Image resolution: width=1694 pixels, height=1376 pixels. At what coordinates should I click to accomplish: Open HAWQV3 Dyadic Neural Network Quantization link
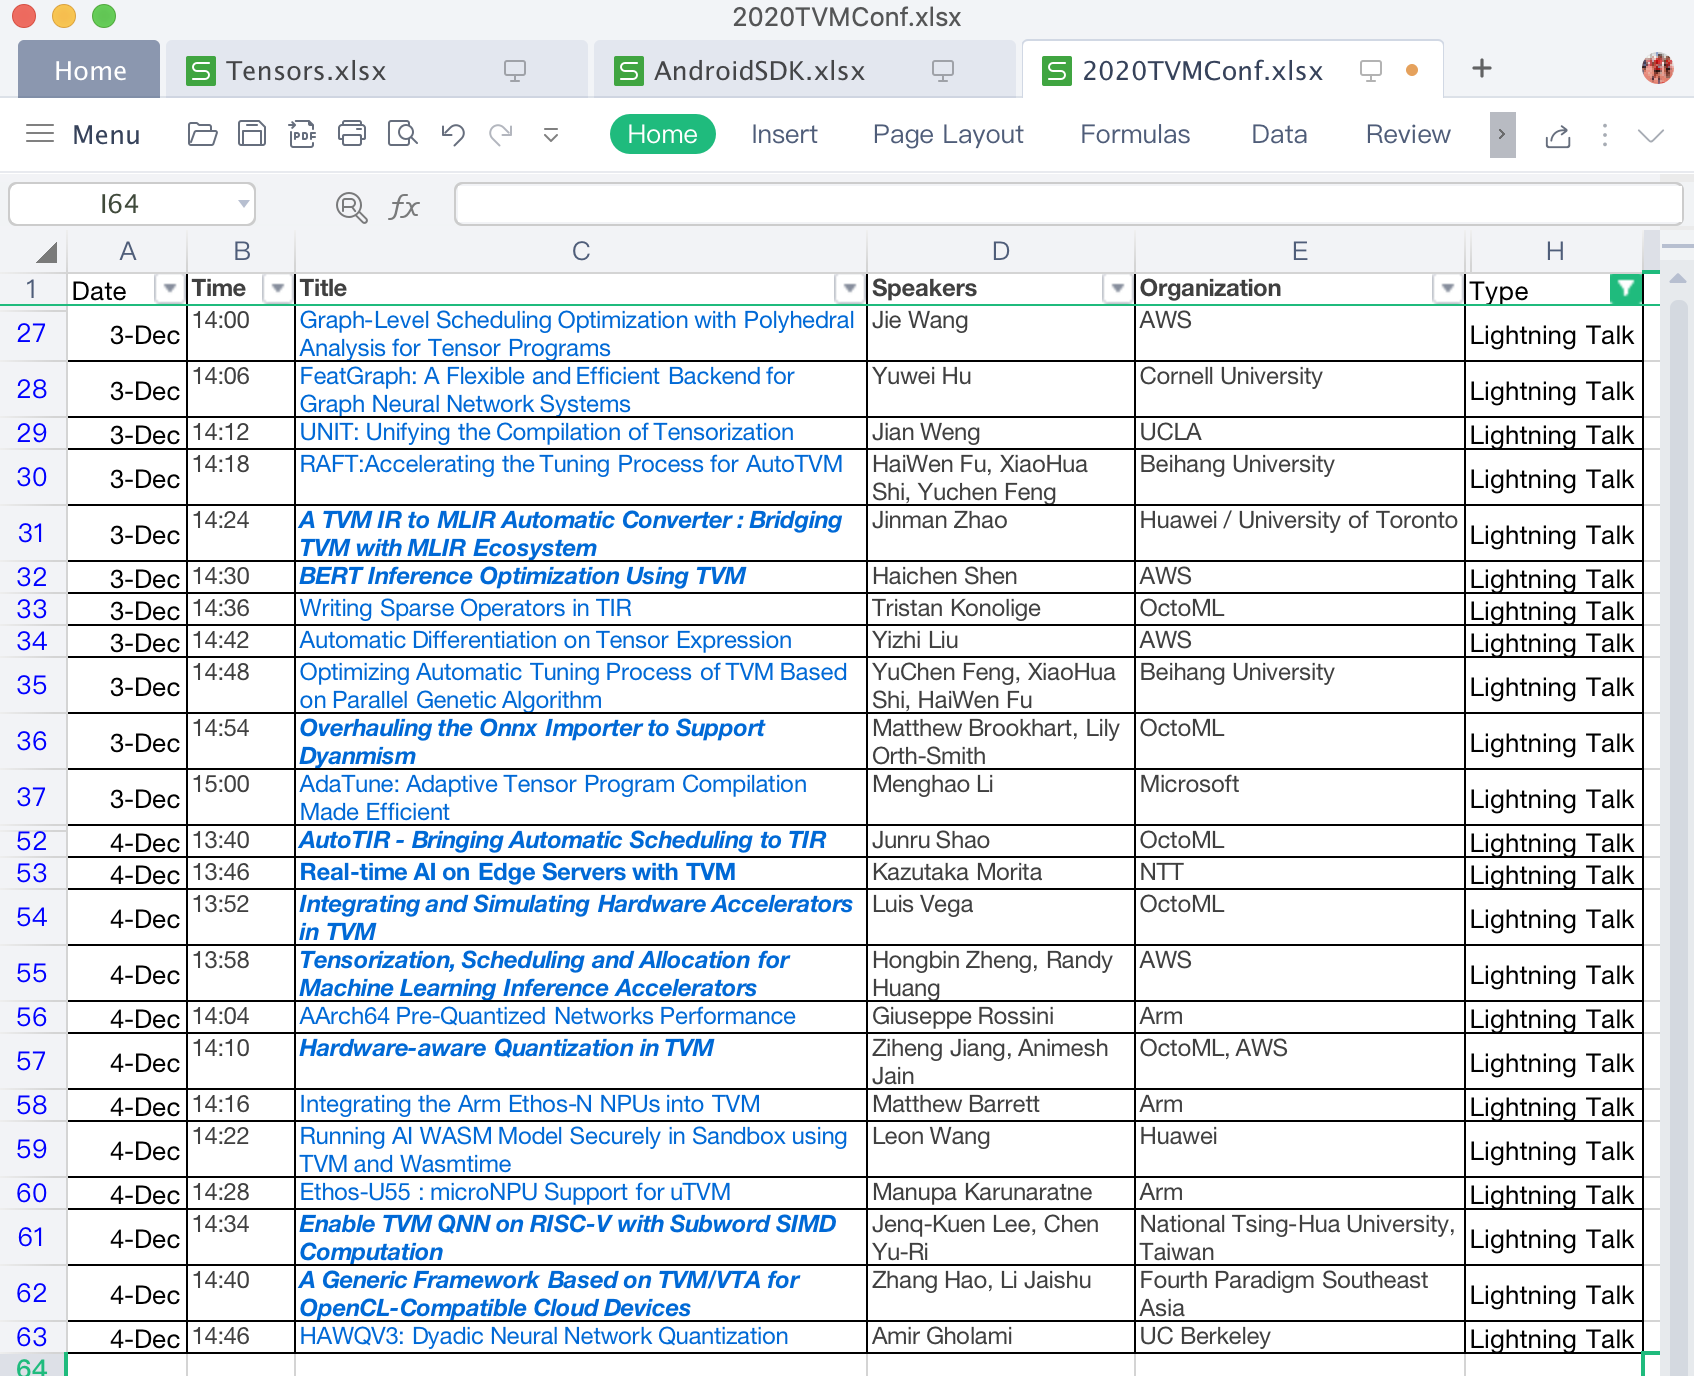[544, 1336]
